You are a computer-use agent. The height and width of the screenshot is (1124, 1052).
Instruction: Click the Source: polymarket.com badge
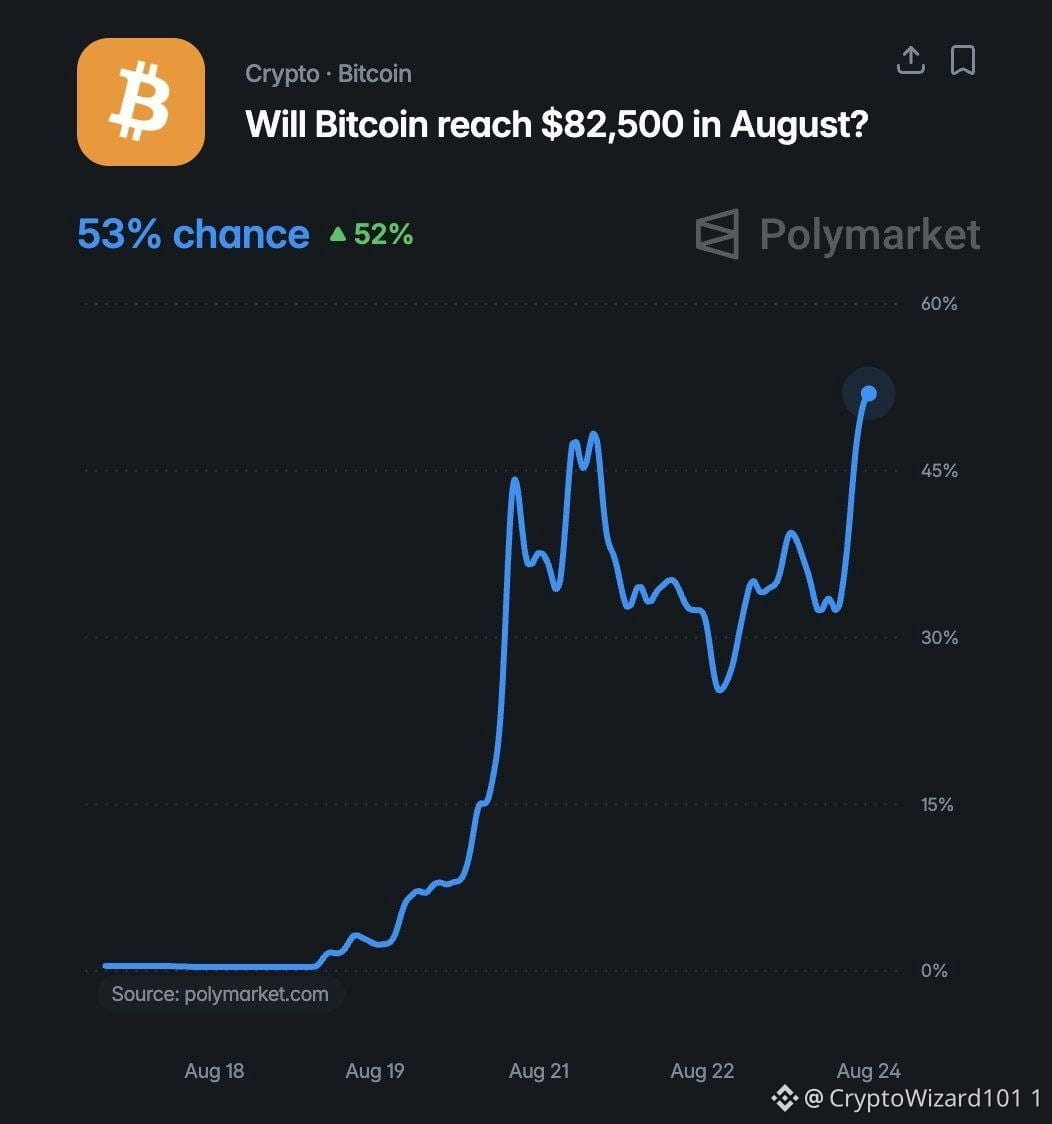pos(220,994)
